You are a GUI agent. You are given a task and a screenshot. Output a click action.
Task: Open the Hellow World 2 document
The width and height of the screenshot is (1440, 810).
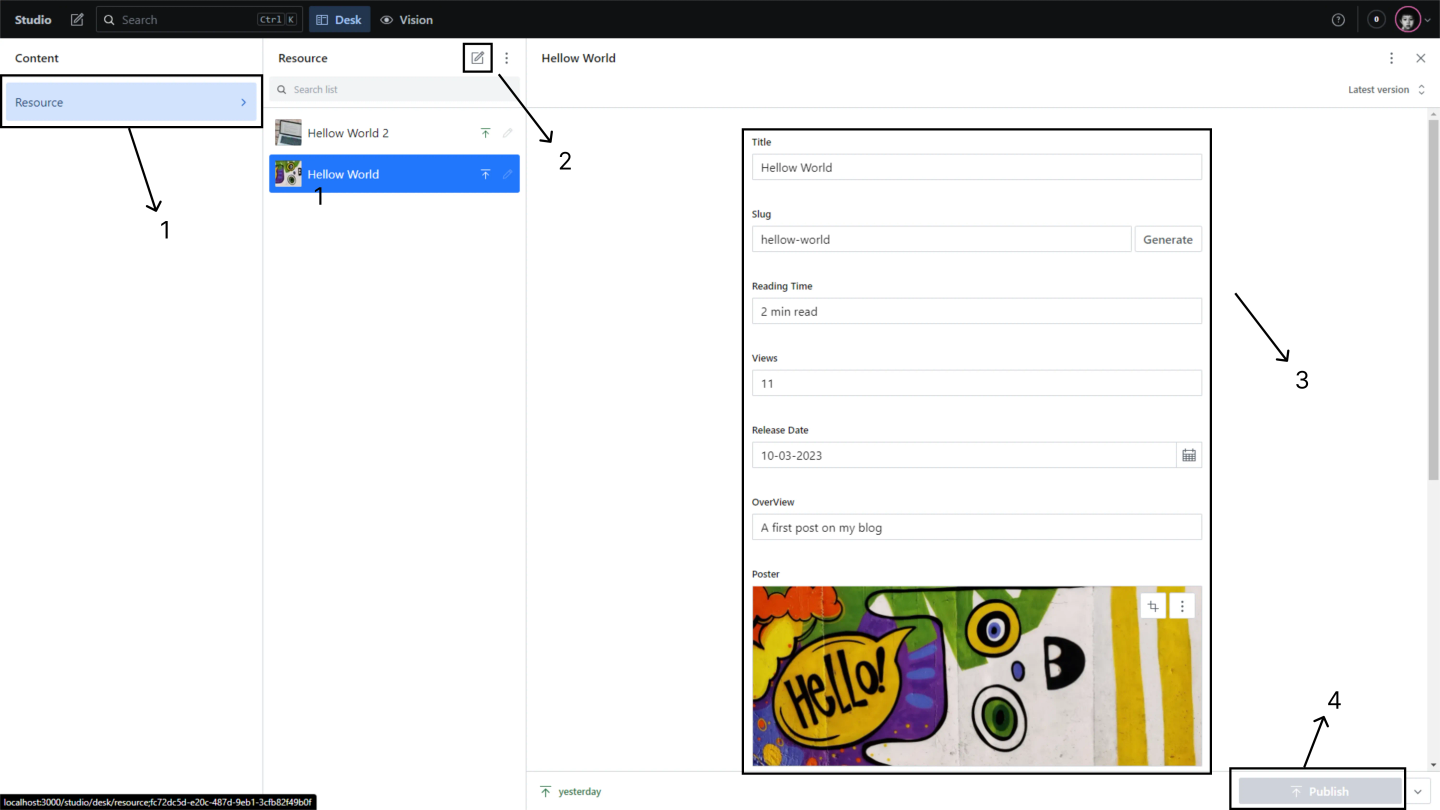point(394,133)
